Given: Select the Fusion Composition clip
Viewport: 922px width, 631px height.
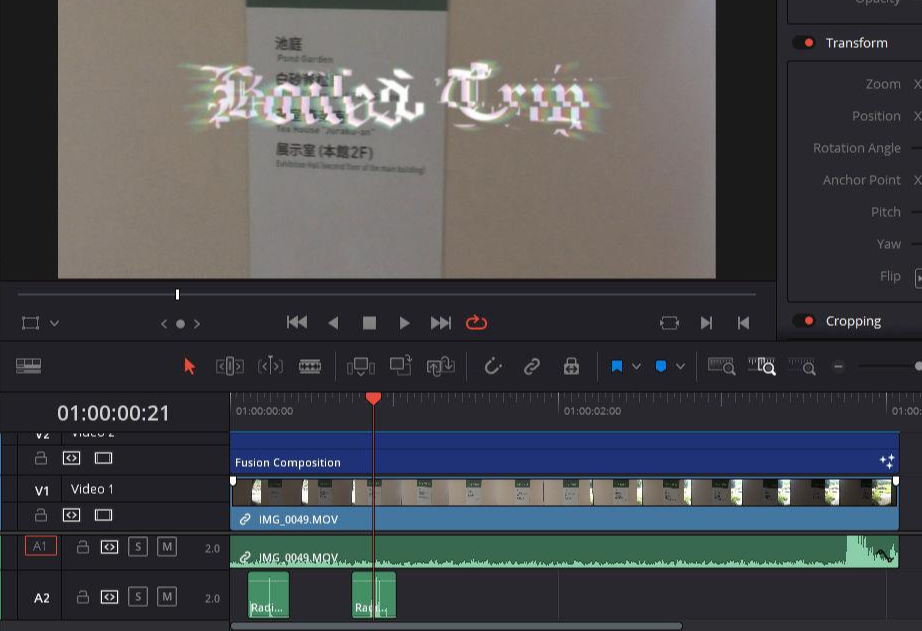Looking at the screenshot, I should pyautogui.click(x=564, y=453).
